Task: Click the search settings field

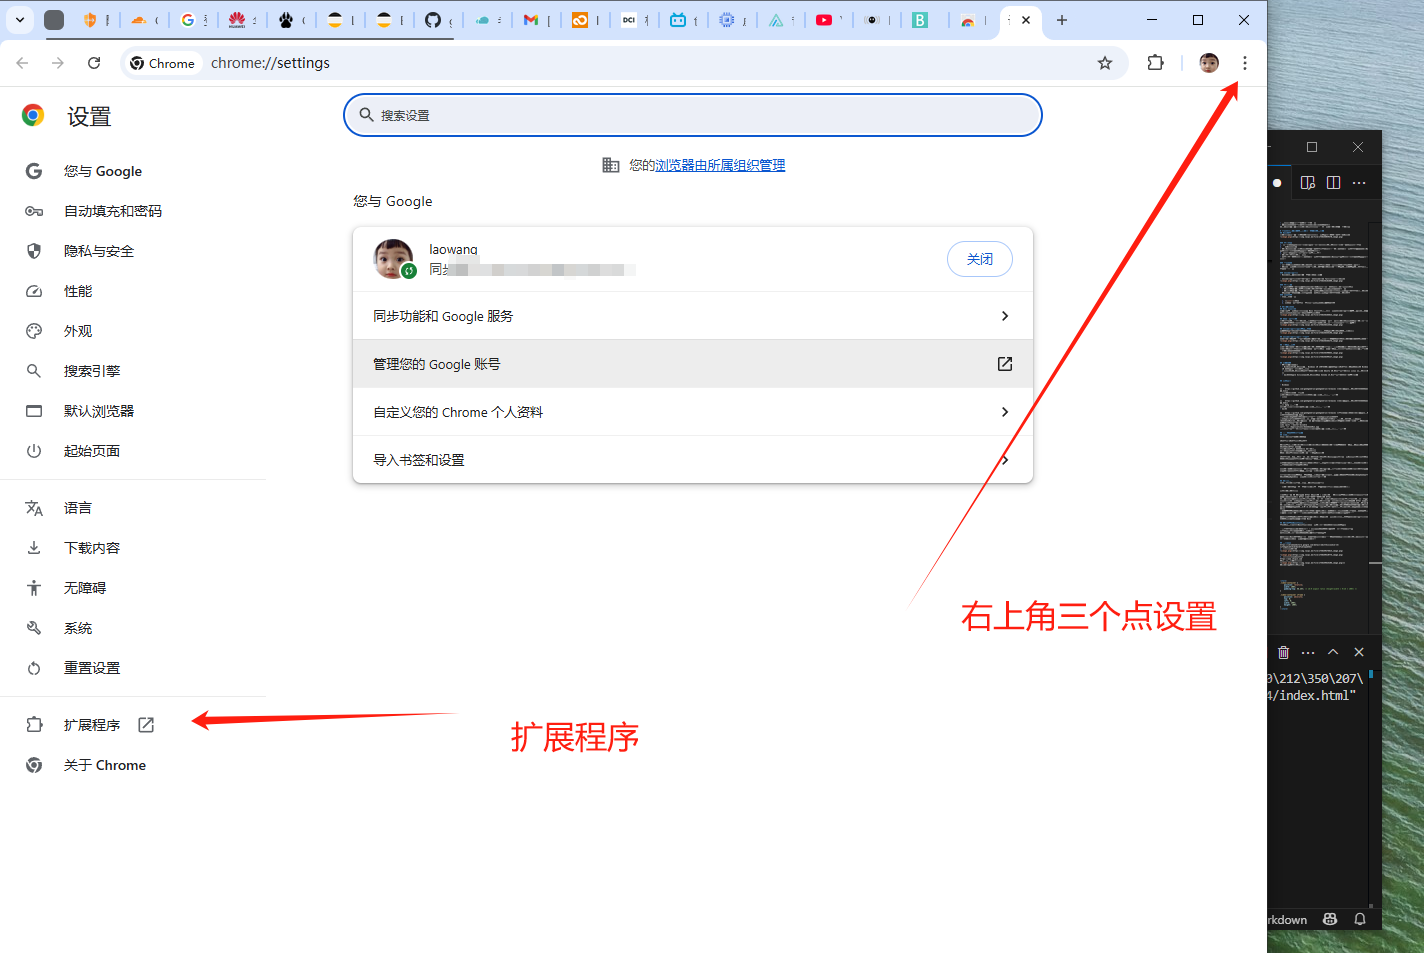Action: point(692,115)
